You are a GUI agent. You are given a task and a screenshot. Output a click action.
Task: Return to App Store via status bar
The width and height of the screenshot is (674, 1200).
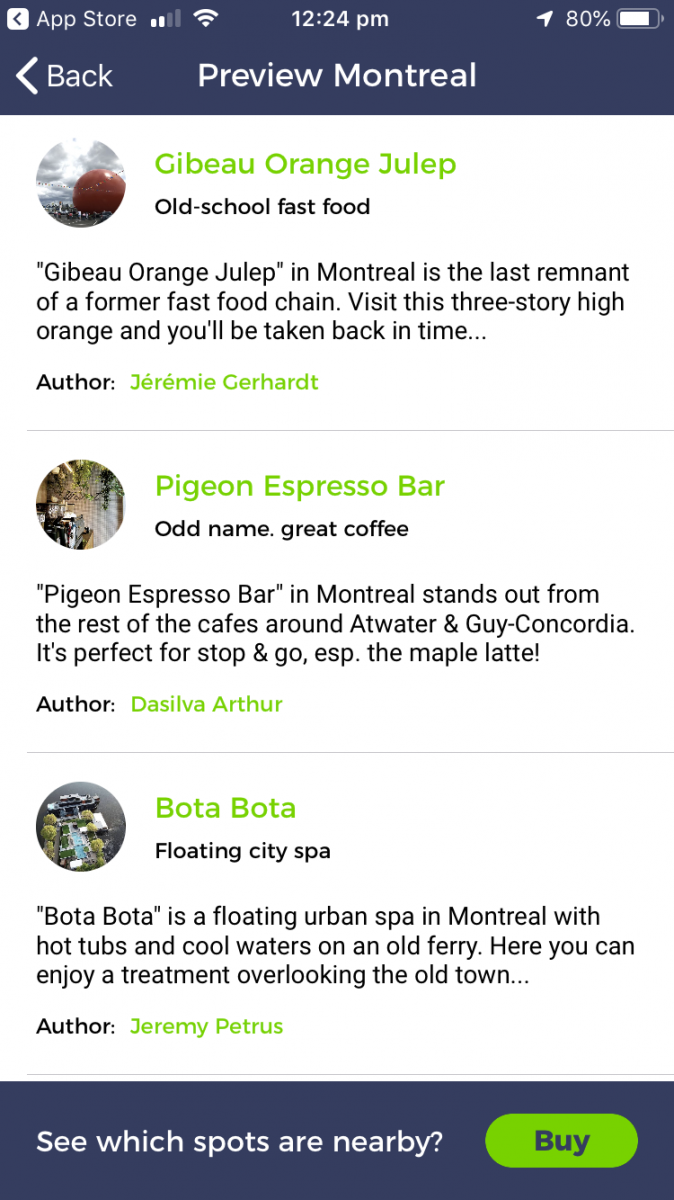click(x=72, y=19)
